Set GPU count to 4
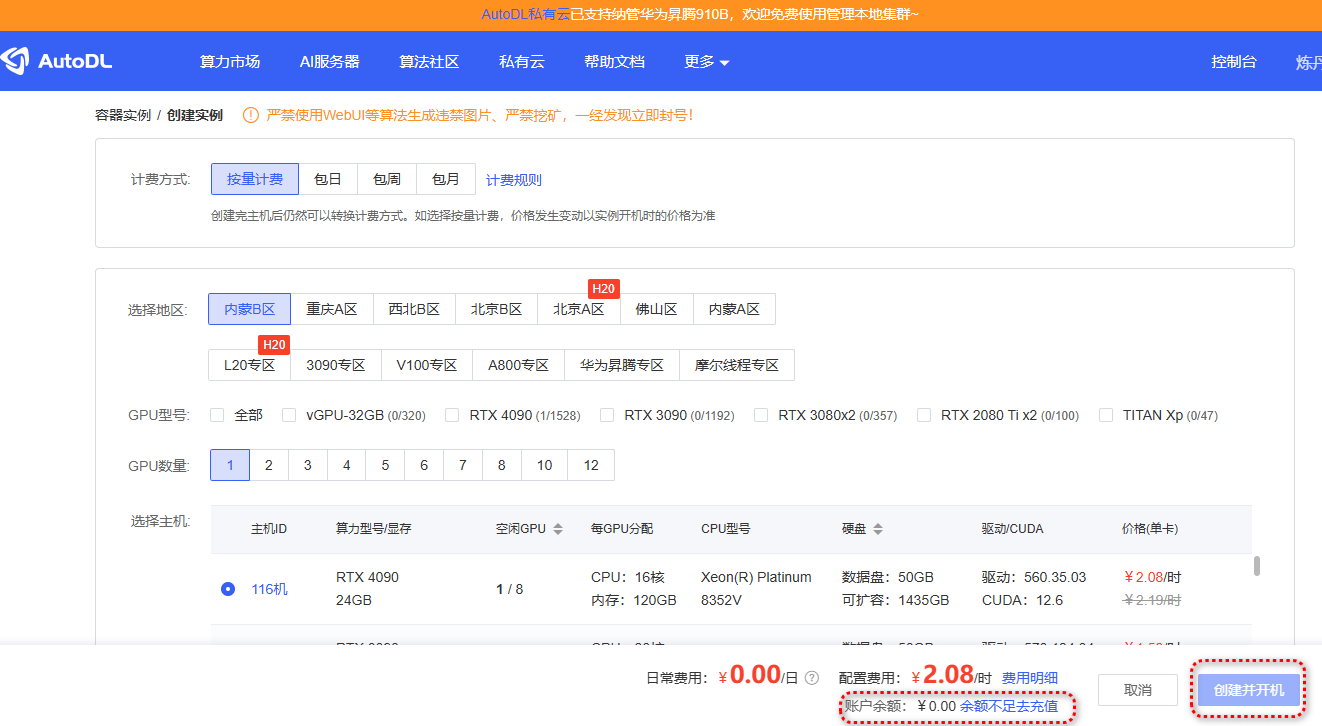This screenshot has height=726, width=1322. coord(347,465)
